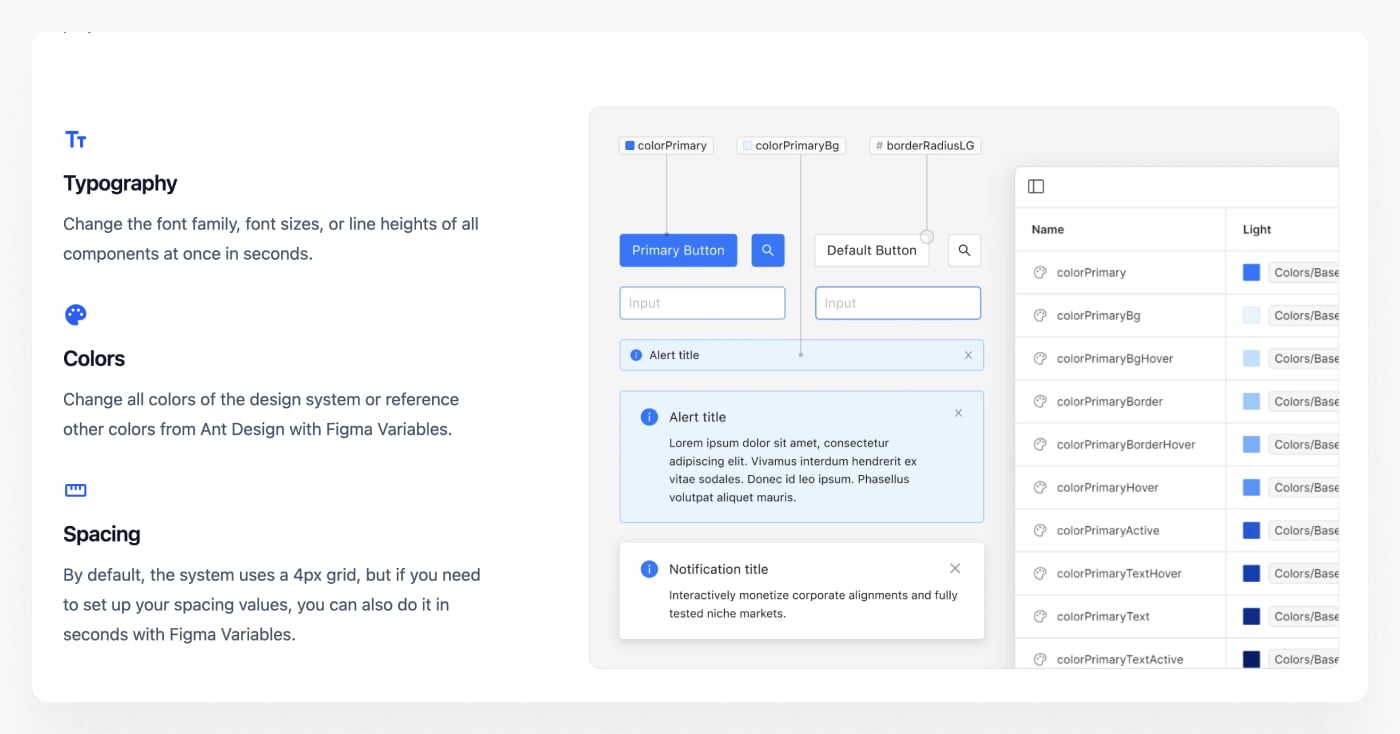1400x734 pixels.
Task: Click the Typography icon
Action: tap(75, 140)
